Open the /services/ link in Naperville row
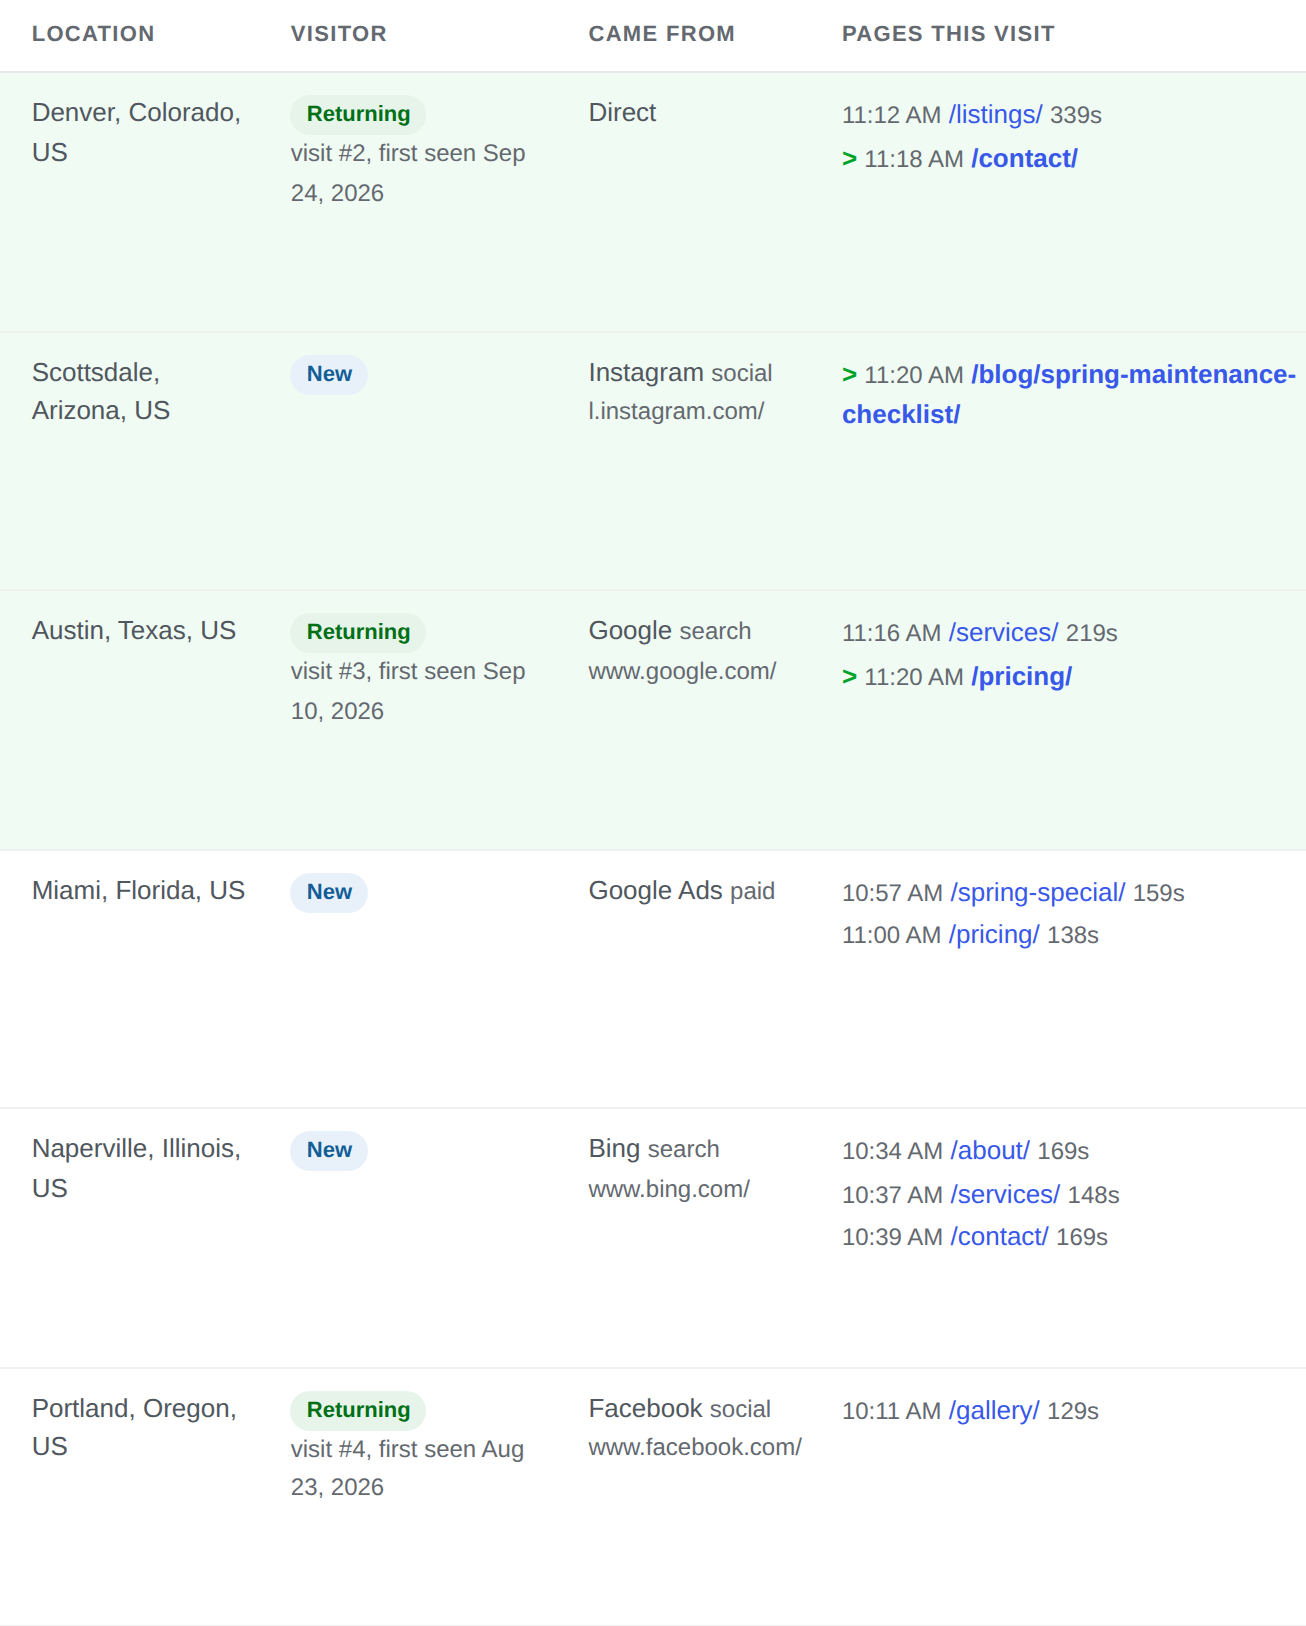Screen dimensions: 1306x1626 [1005, 1195]
